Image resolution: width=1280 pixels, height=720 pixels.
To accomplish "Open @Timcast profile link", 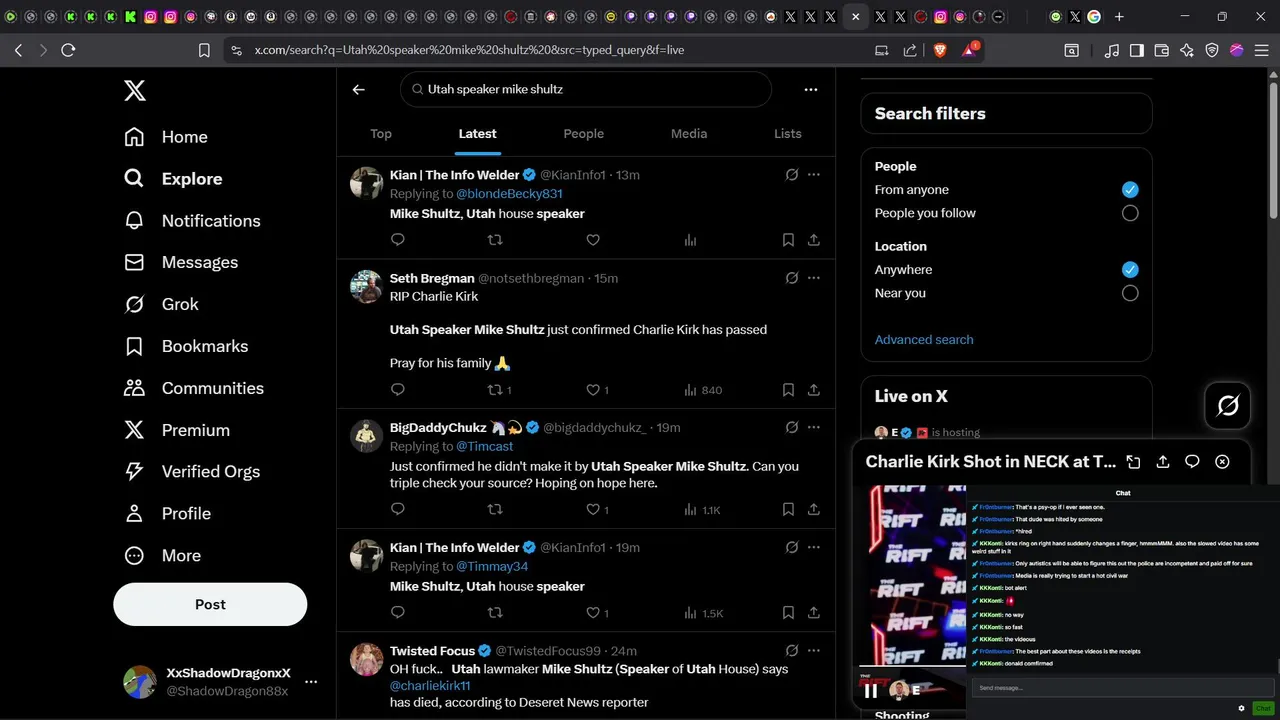I will click(x=485, y=447).
